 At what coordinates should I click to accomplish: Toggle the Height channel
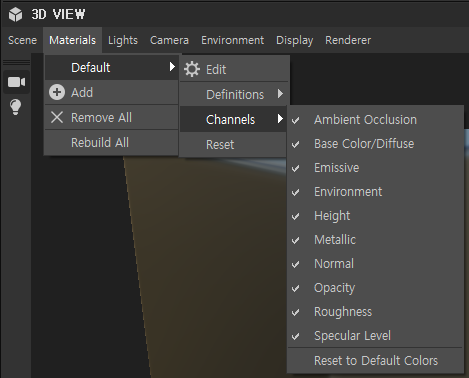[375, 216]
